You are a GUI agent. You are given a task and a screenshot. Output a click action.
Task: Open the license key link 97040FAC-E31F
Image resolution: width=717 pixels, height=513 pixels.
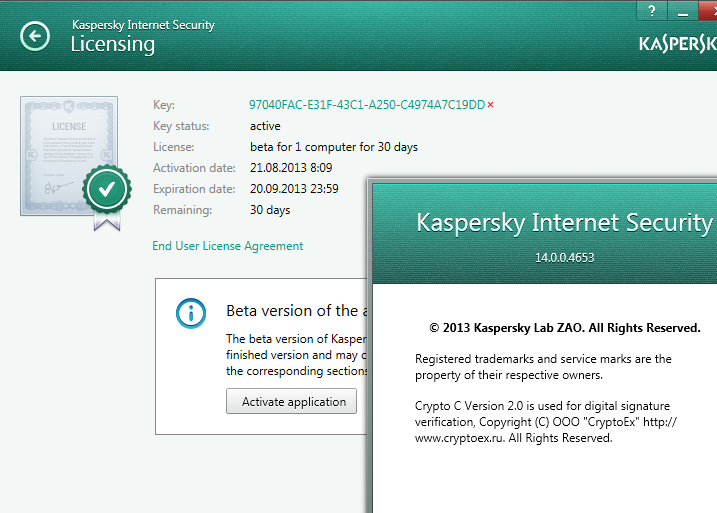pyautogui.click(x=367, y=105)
